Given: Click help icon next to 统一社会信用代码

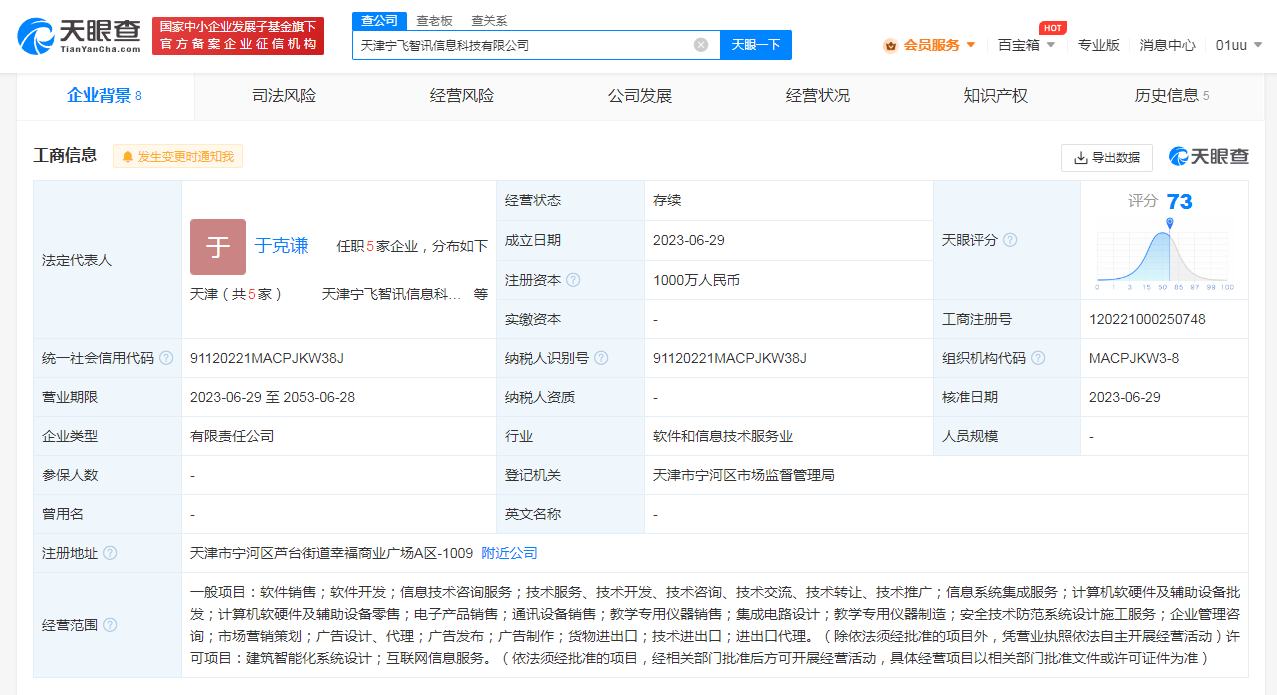Looking at the screenshot, I should pos(166,358).
